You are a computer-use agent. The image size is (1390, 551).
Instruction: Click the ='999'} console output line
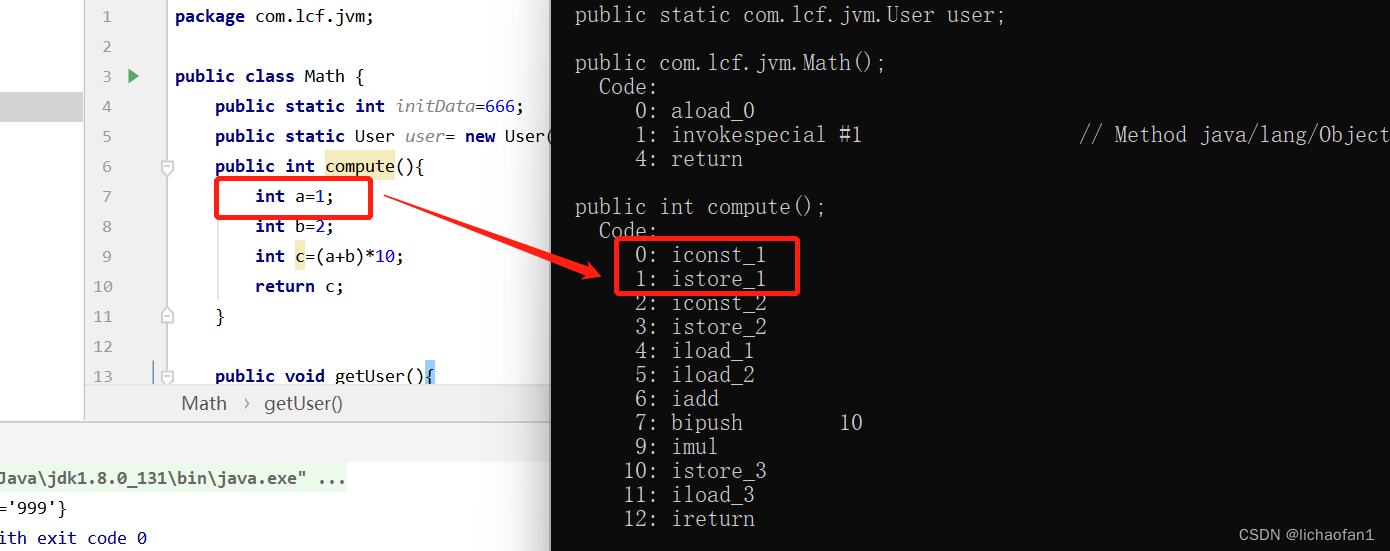(x=33, y=508)
